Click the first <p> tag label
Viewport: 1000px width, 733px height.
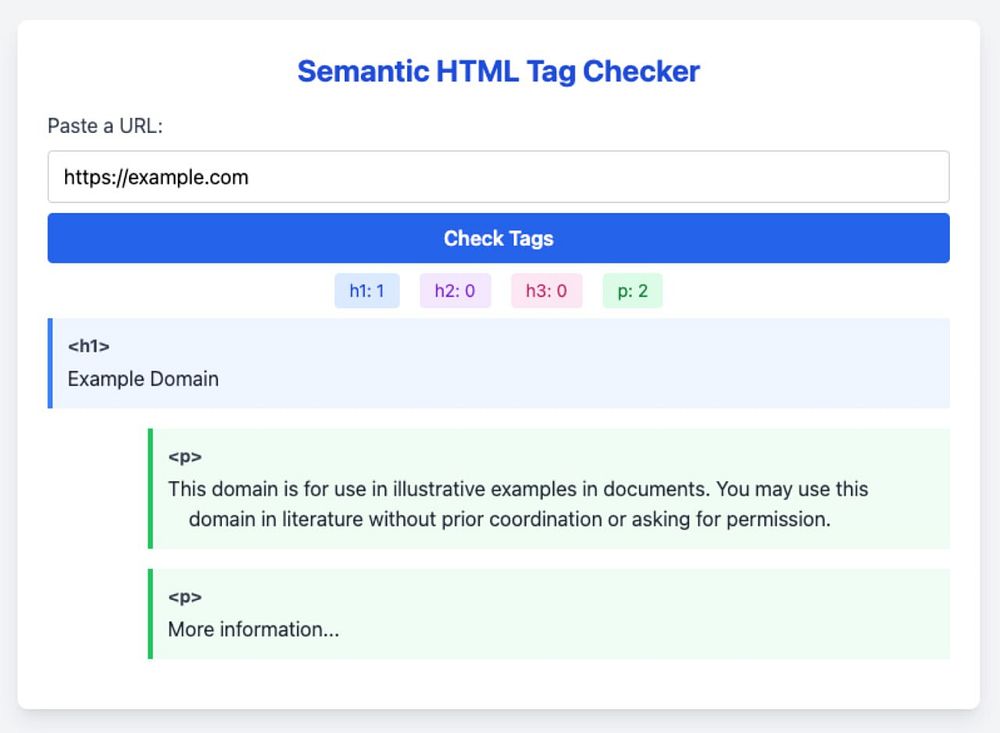(x=185, y=456)
